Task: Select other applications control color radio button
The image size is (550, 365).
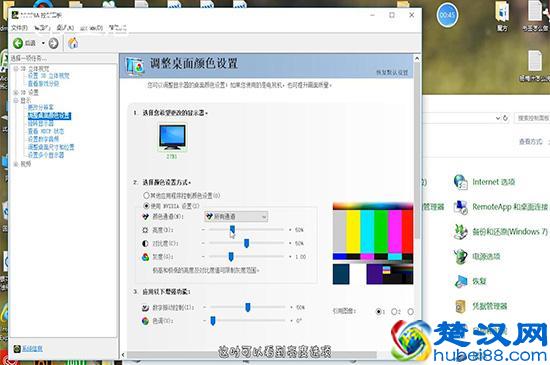Action: click(146, 195)
